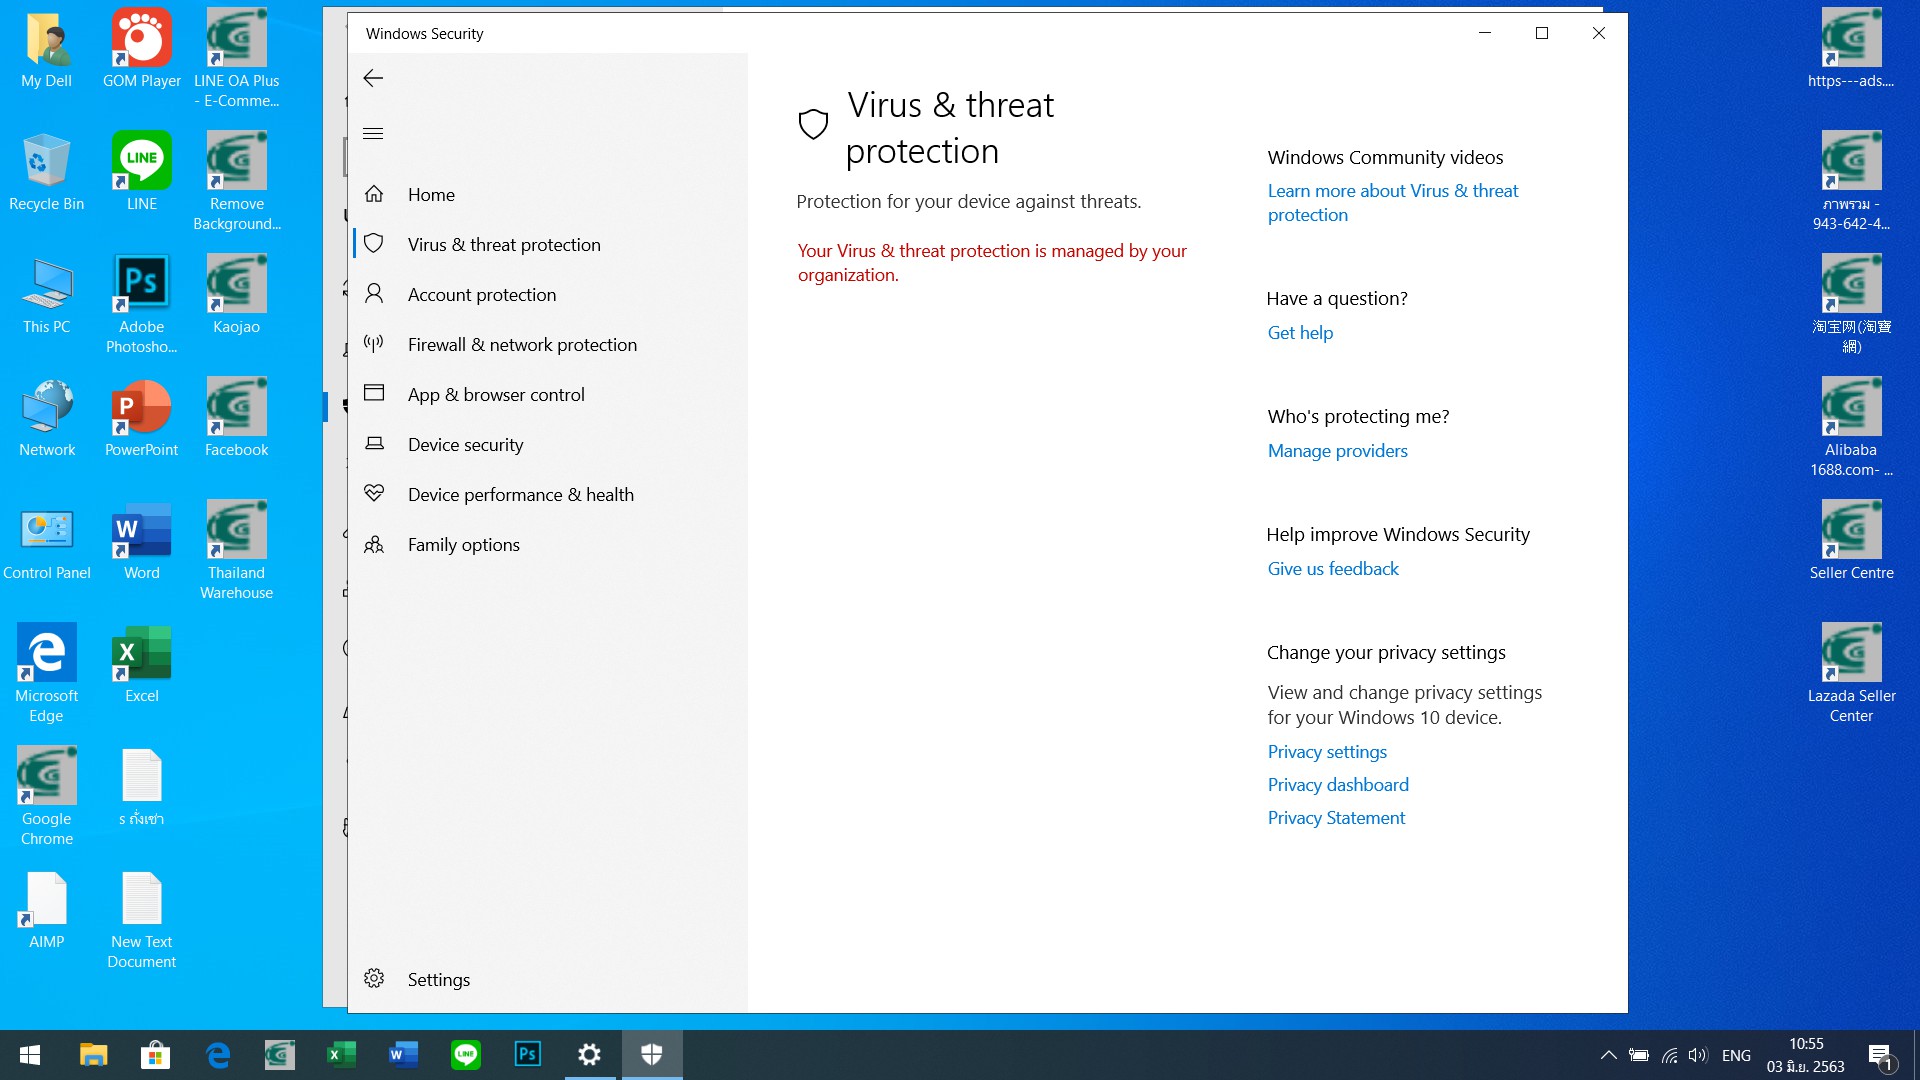Open the App & browser control window icon
Viewport: 1920px width, 1080px height.
[374, 393]
